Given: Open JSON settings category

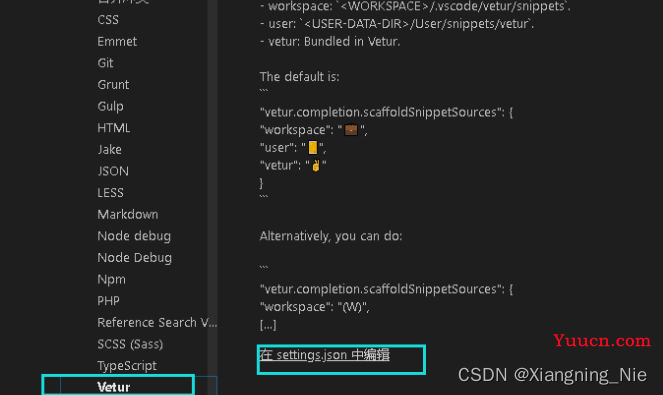Looking at the screenshot, I should [113, 171].
